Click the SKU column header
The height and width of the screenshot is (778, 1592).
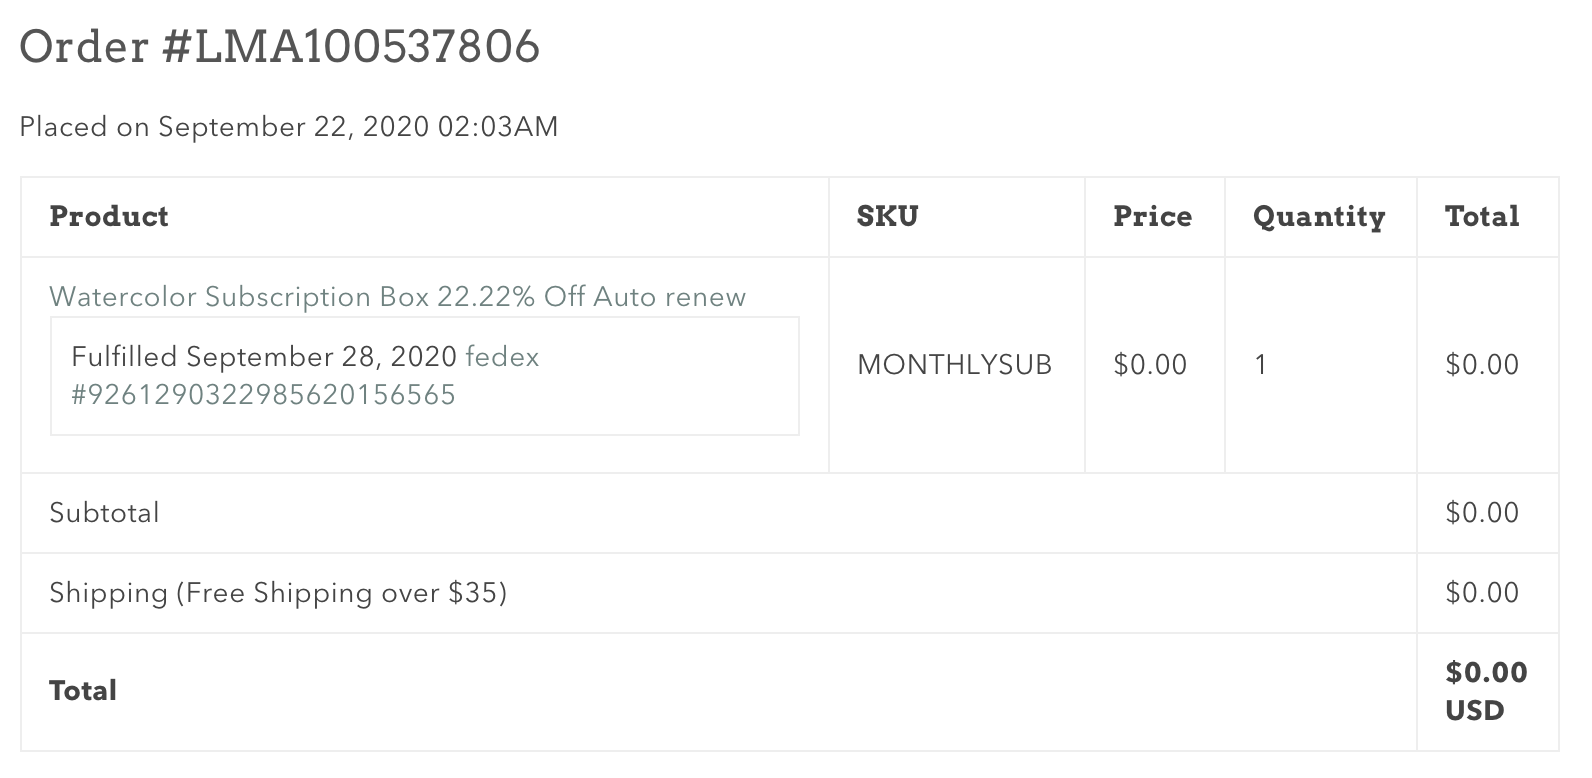887,217
